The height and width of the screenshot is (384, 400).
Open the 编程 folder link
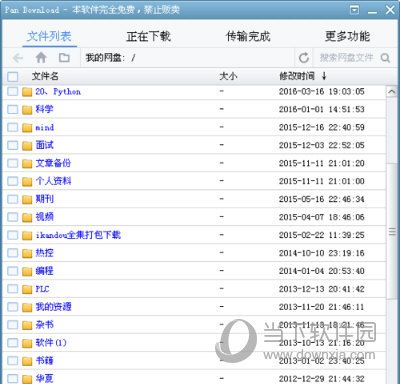click(44, 271)
